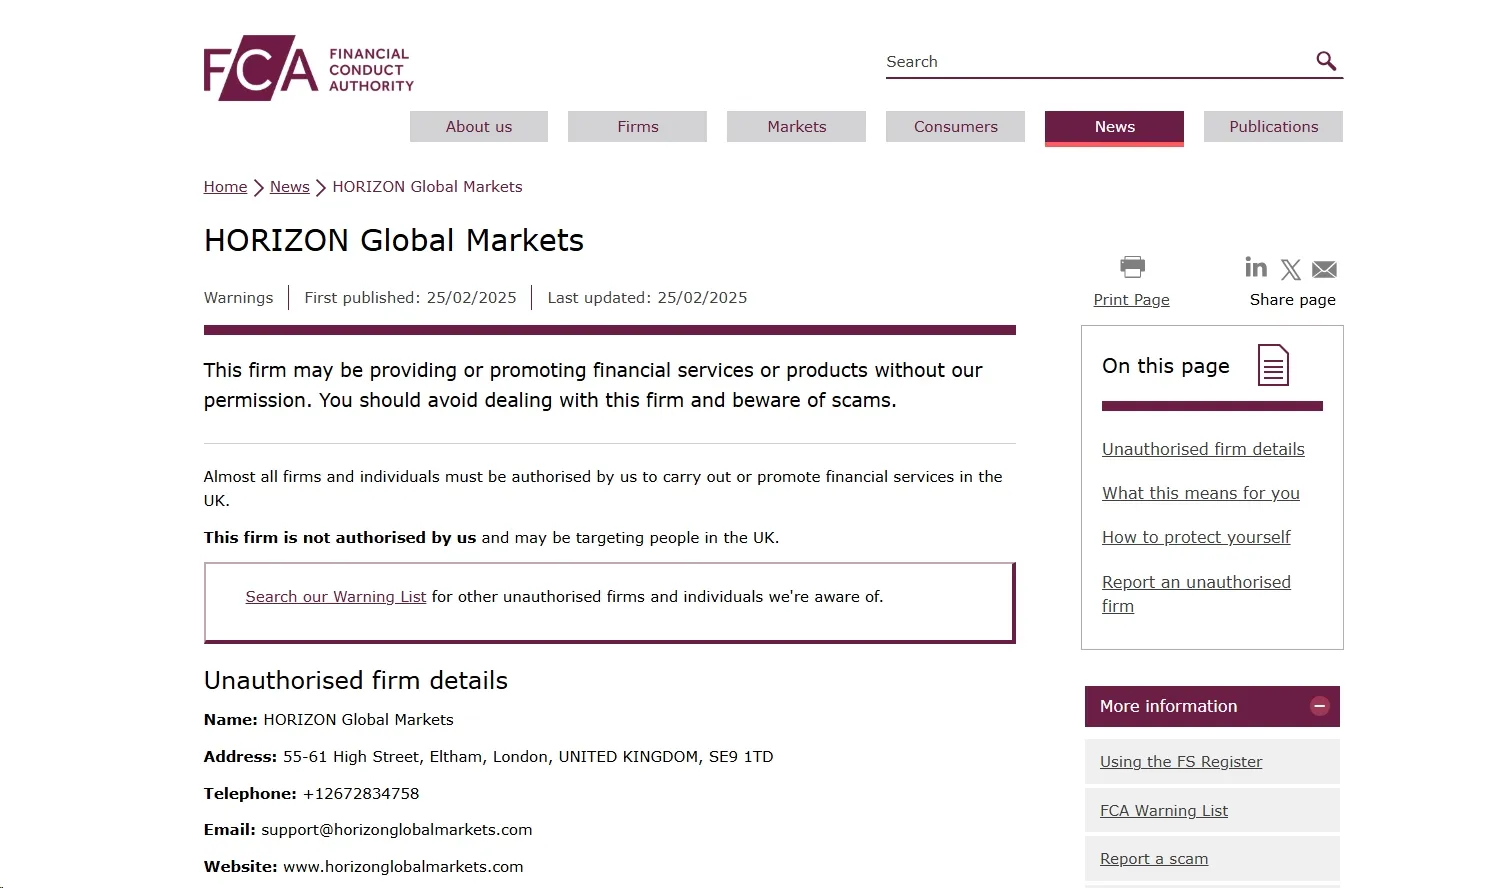
Task: Open the Firms menu
Action: click(638, 127)
